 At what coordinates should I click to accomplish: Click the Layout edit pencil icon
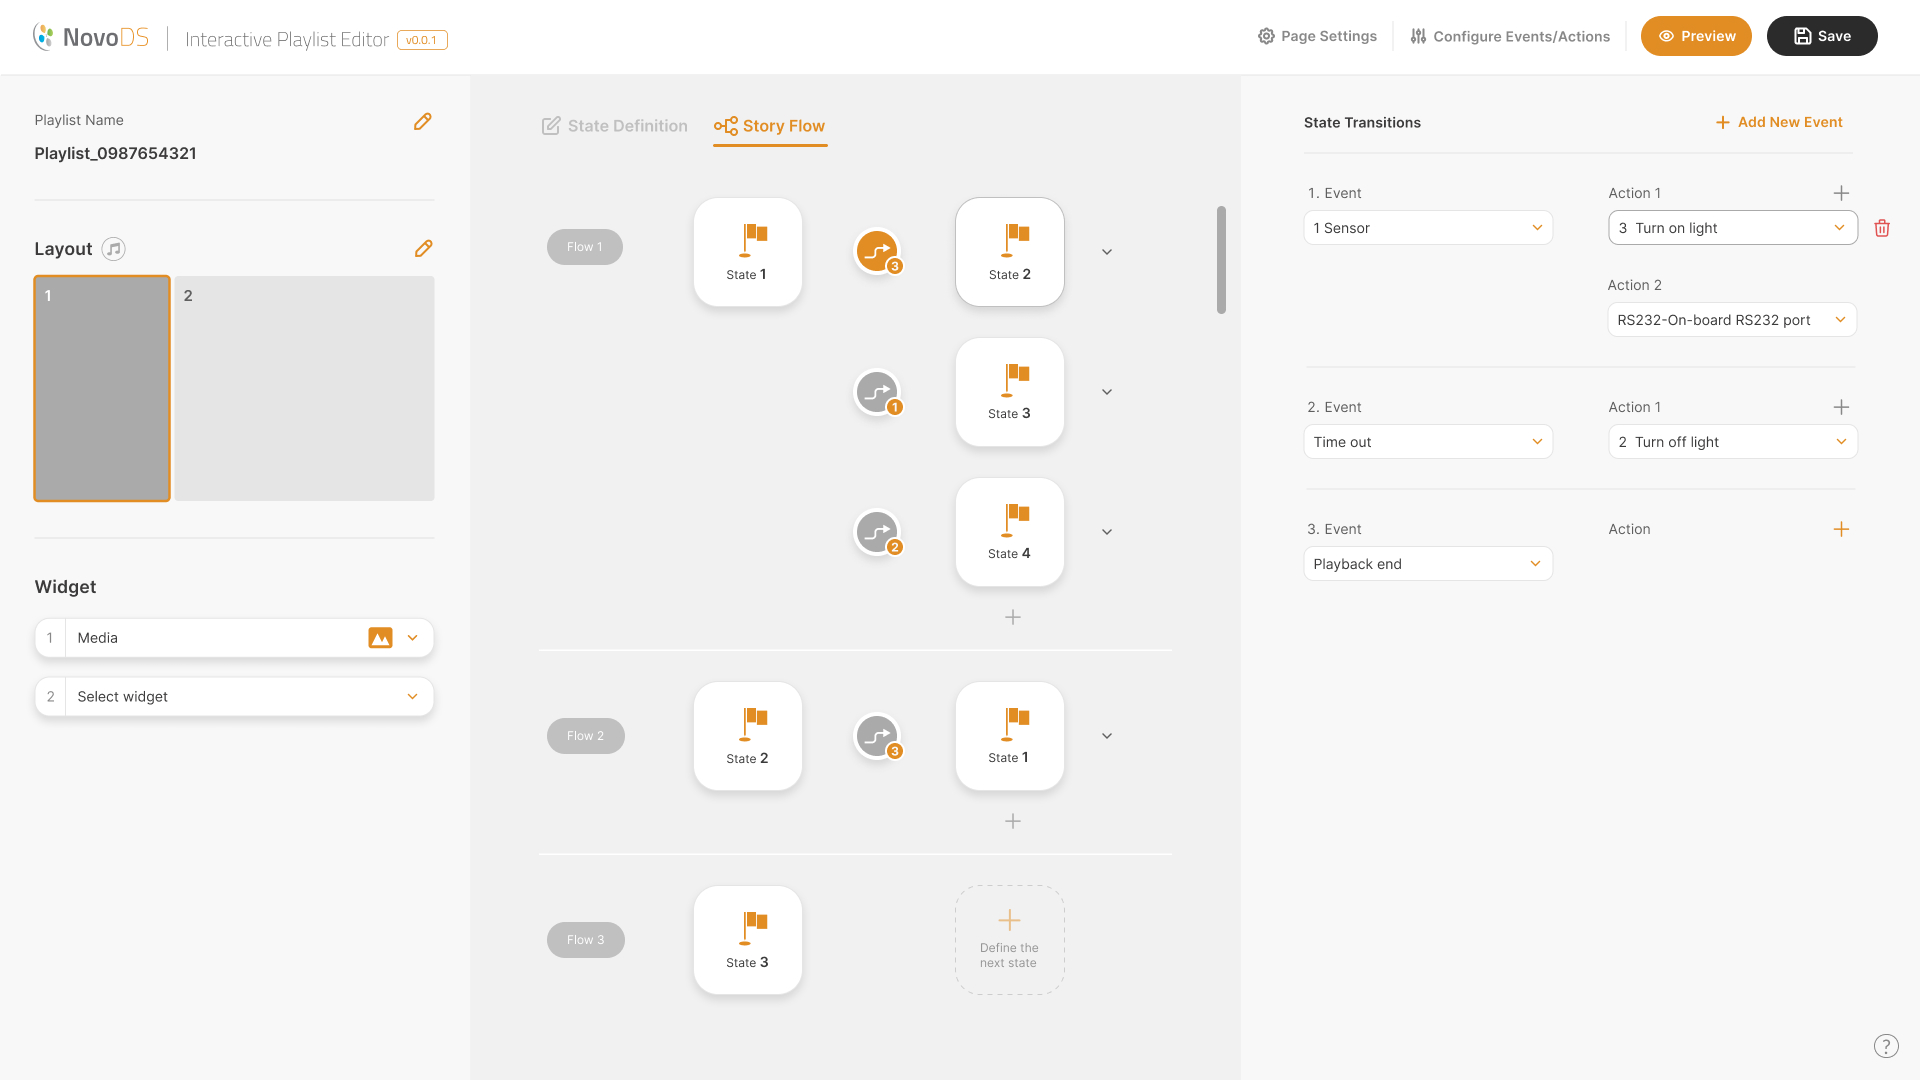click(423, 248)
